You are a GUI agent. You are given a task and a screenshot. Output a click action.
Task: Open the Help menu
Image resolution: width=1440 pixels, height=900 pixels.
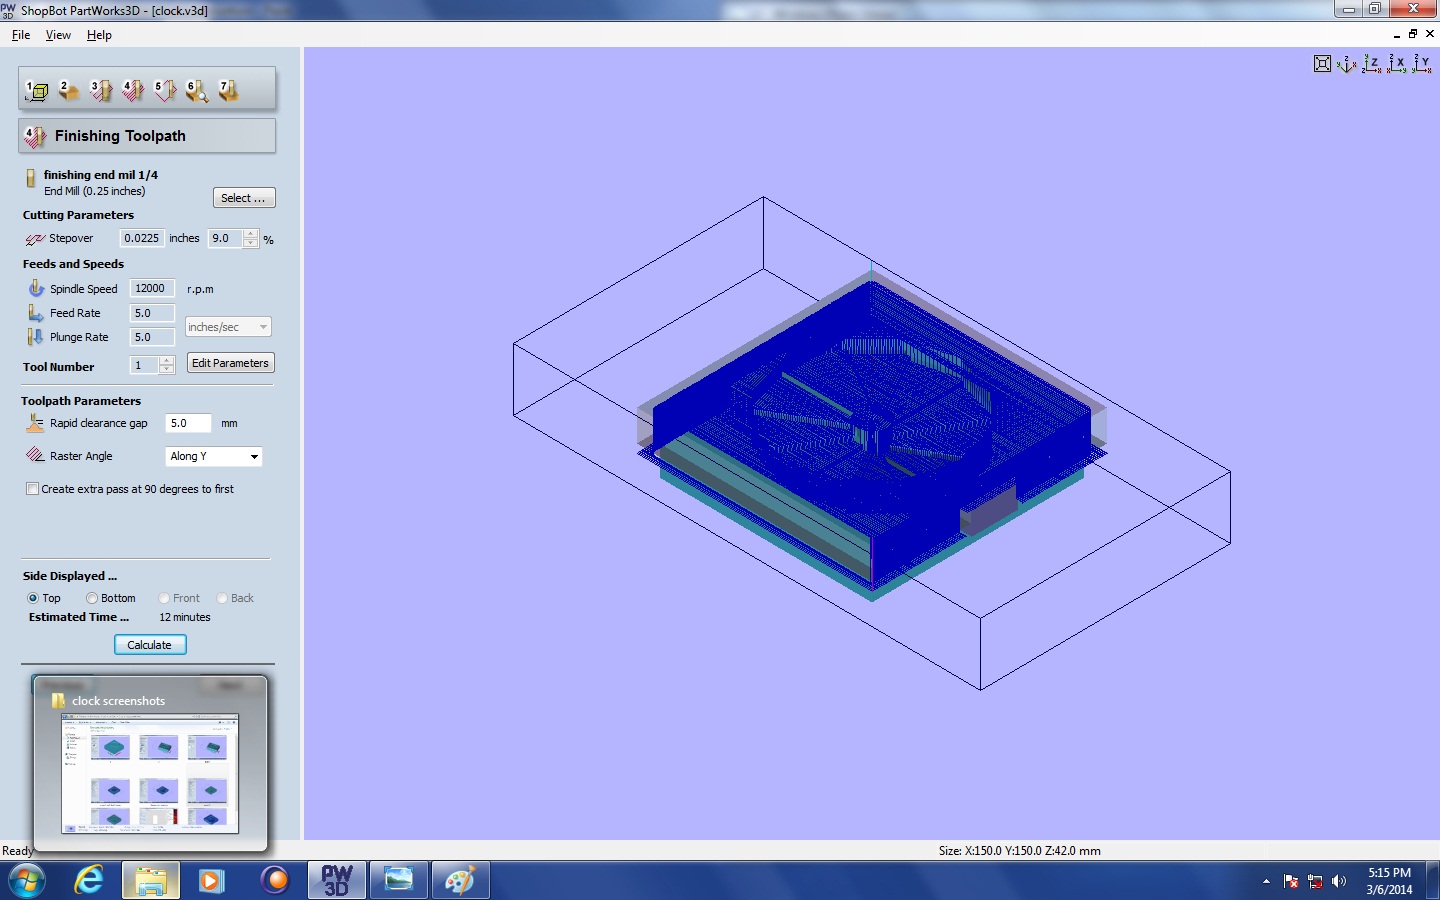[x=99, y=35]
